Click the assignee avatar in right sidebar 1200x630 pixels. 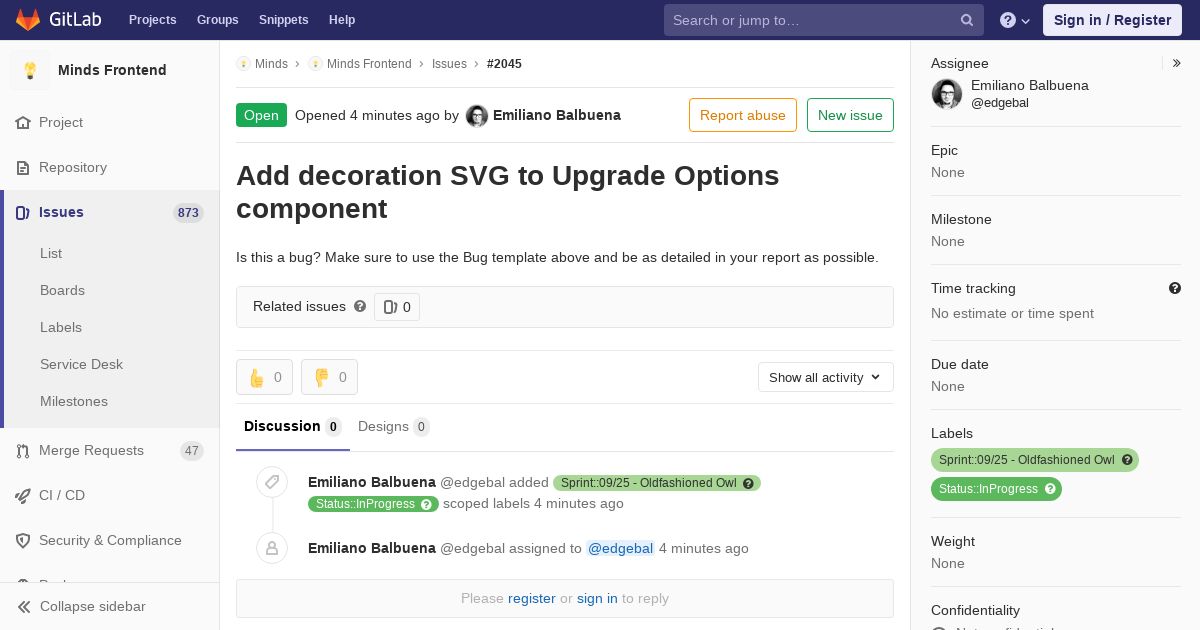947,94
